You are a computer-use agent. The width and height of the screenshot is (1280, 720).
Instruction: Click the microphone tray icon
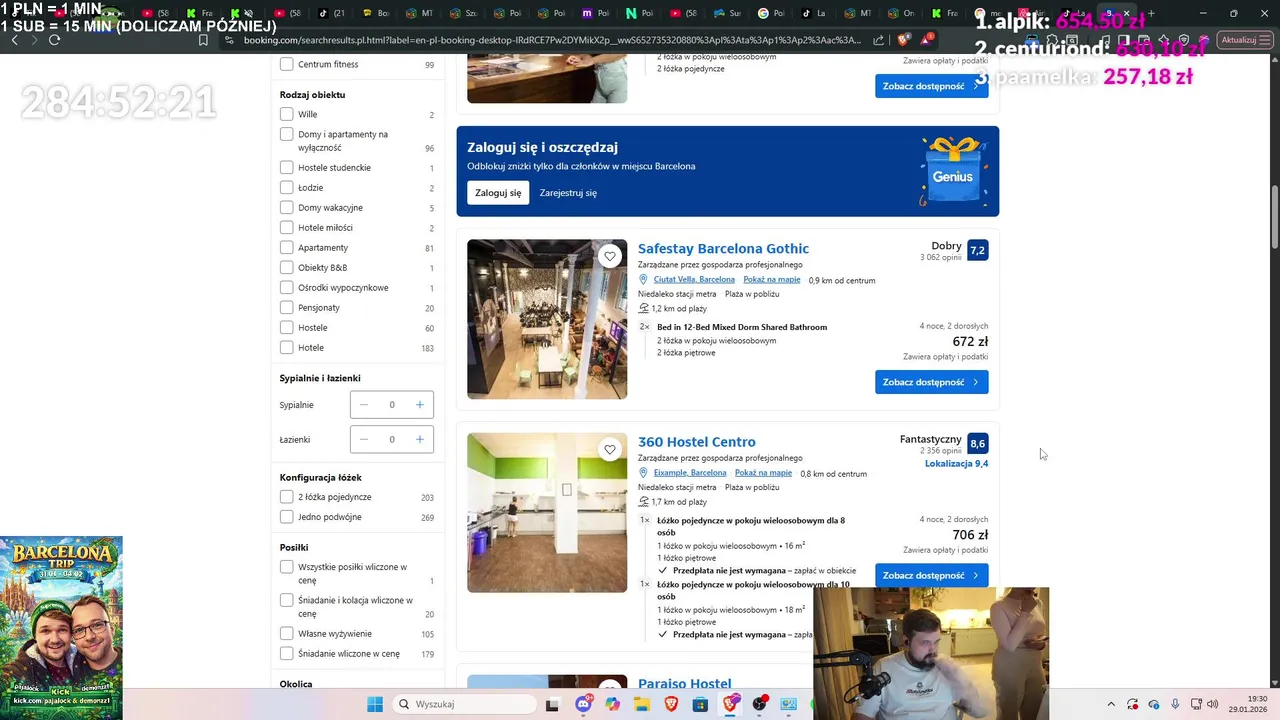click(x=1175, y=704)
